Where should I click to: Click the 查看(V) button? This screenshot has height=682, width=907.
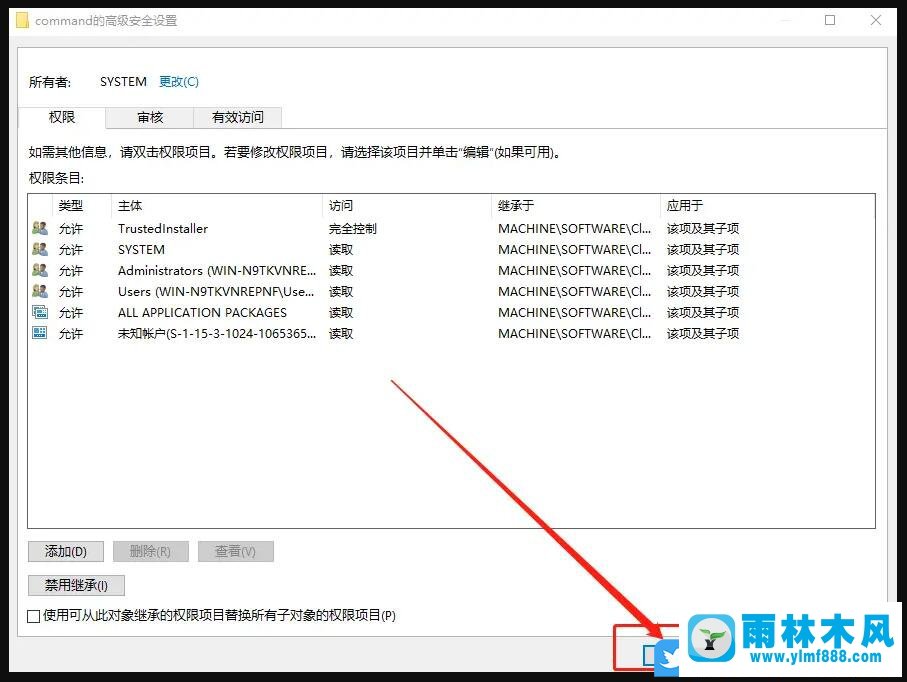pyautogui.click(x=235, y=551)
